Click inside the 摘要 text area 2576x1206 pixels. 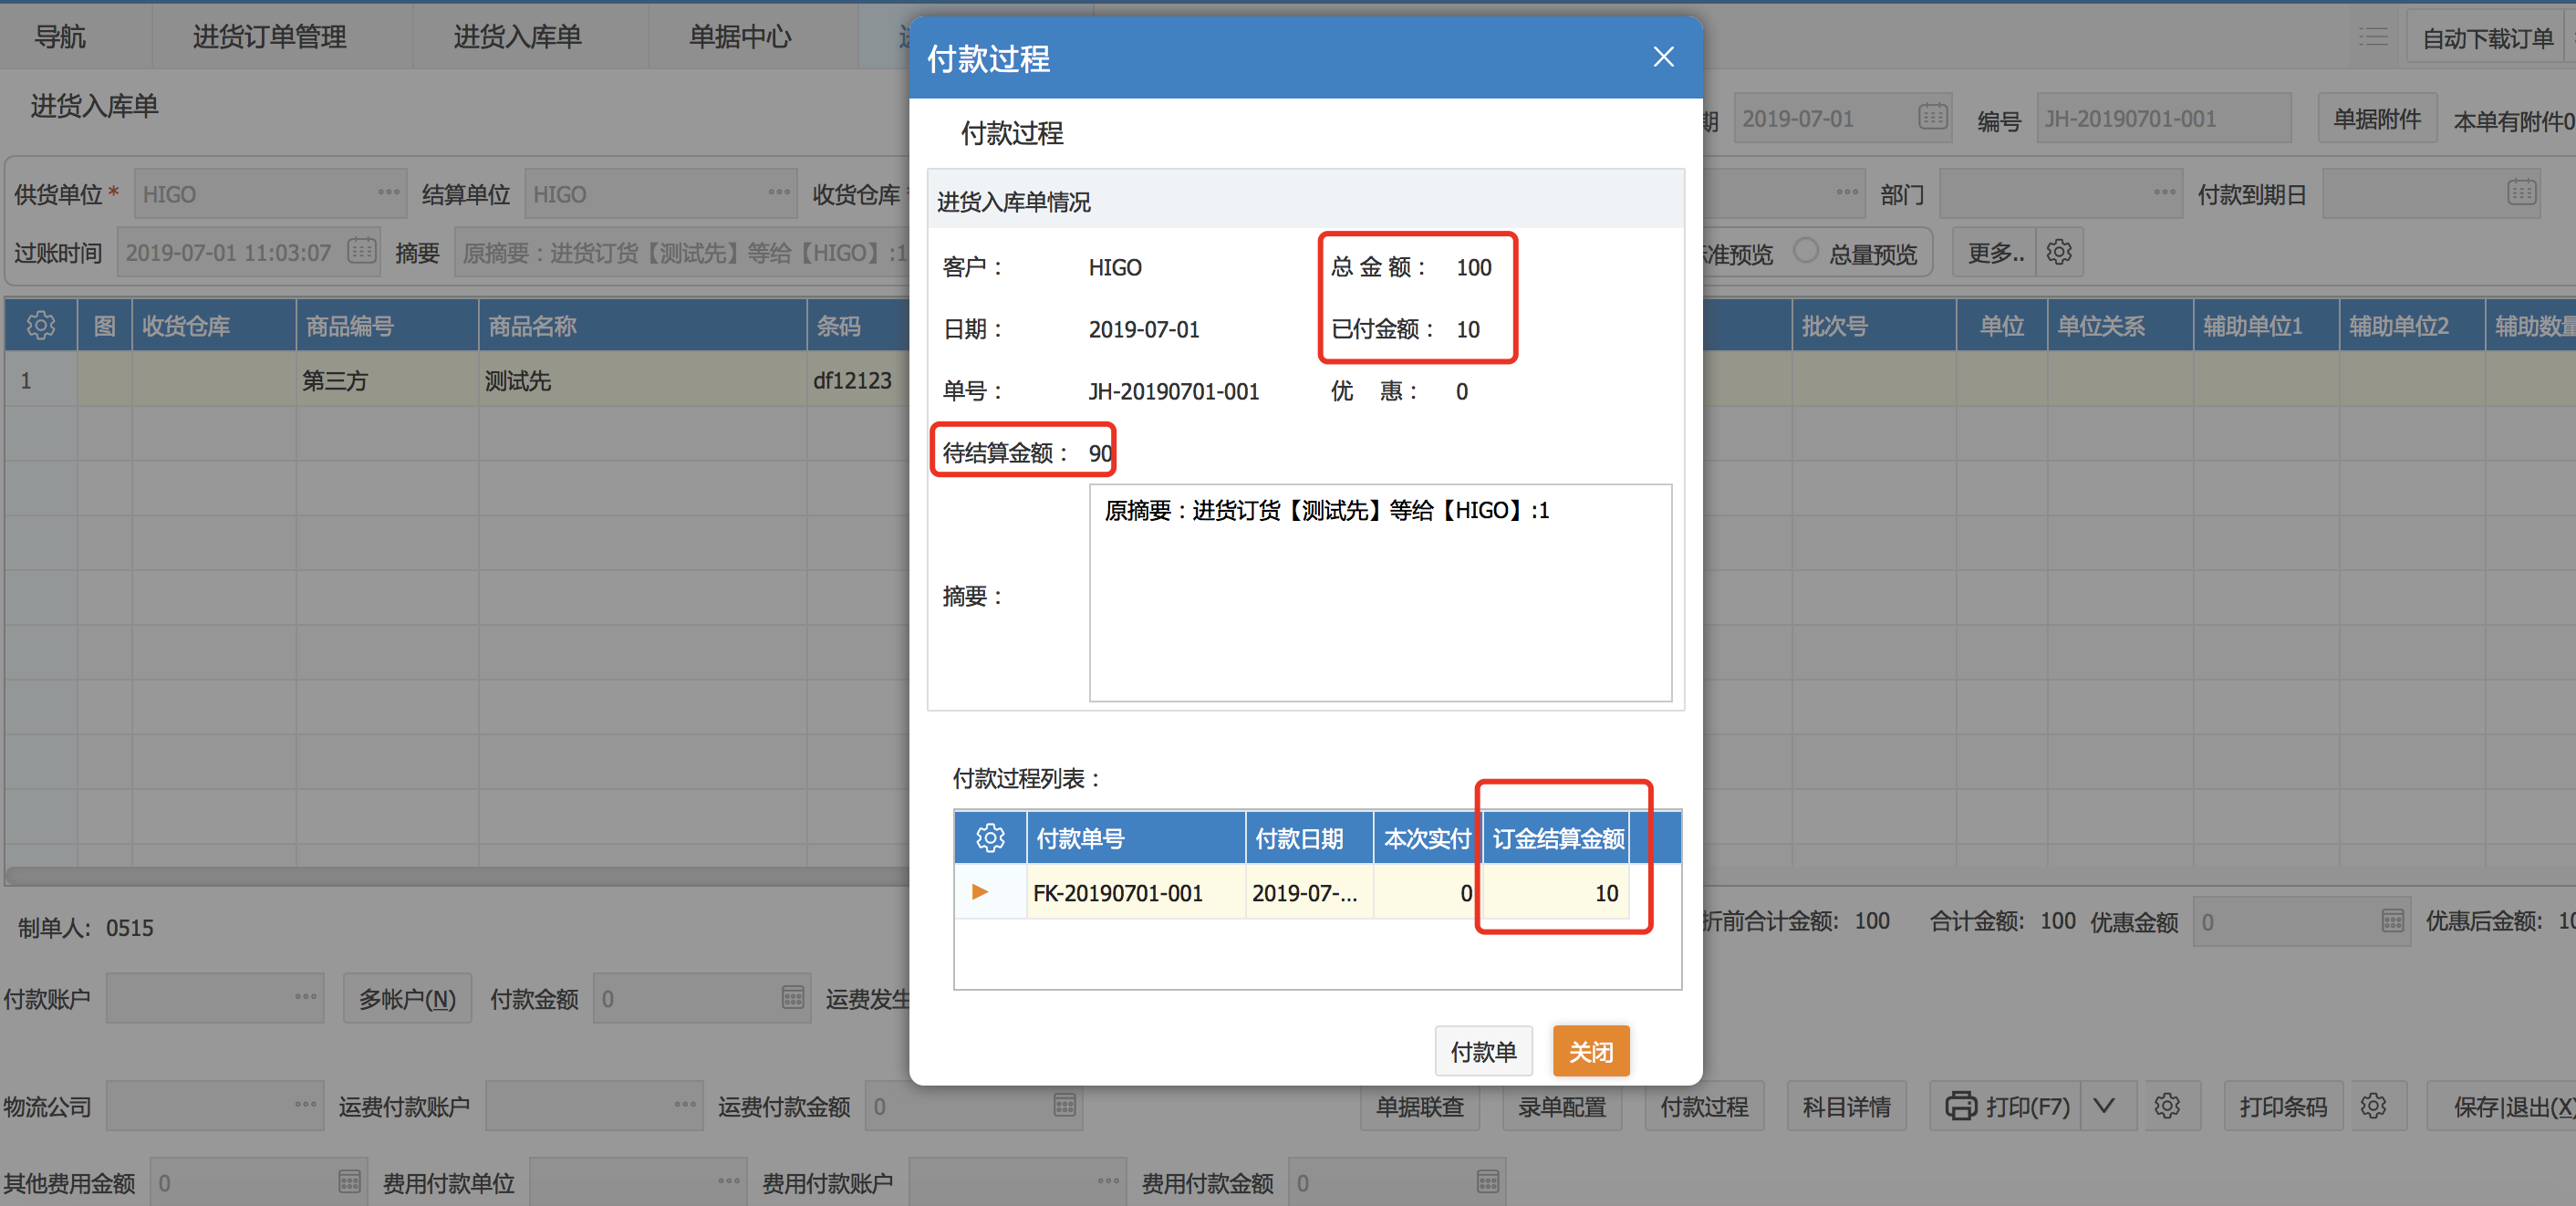pyautogui.click(x=1379, y=600)
